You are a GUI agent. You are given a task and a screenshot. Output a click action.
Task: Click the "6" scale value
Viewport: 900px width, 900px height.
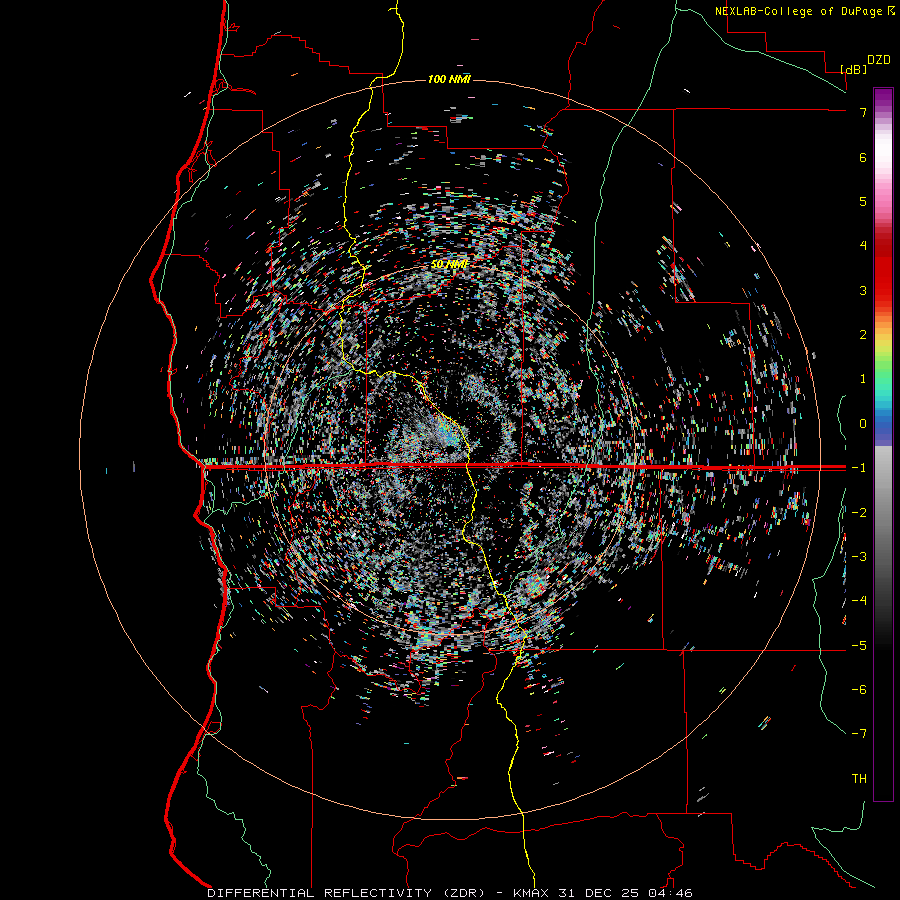[863, 157]
